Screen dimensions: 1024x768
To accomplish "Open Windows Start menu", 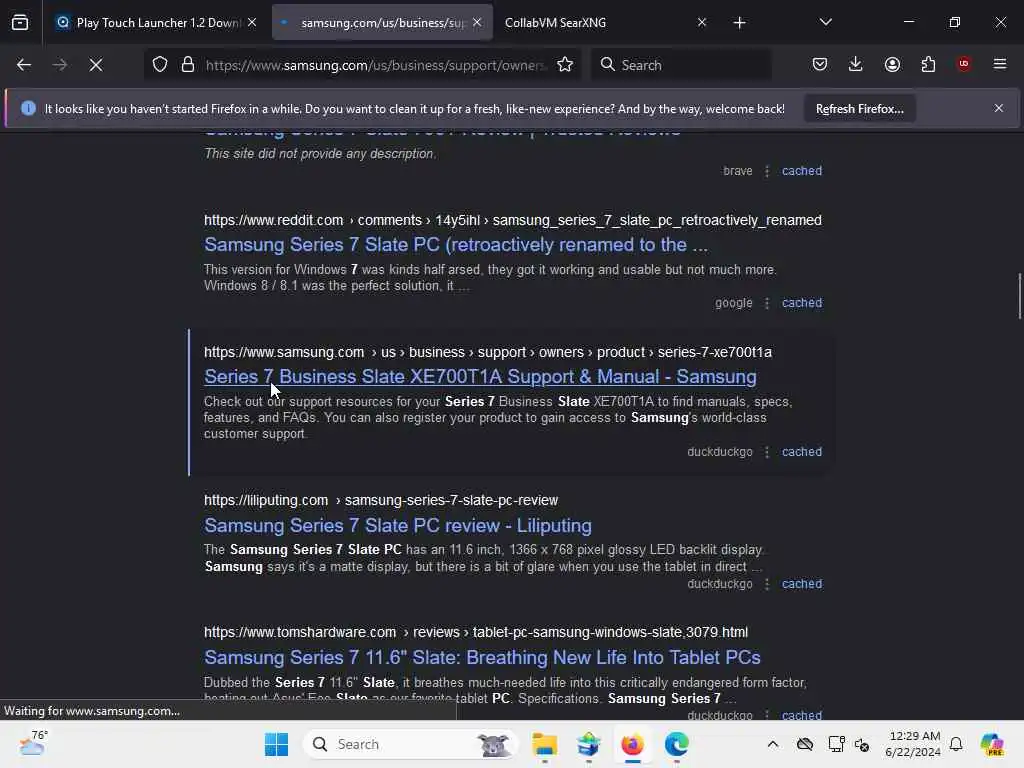I will tap(276, 744).
